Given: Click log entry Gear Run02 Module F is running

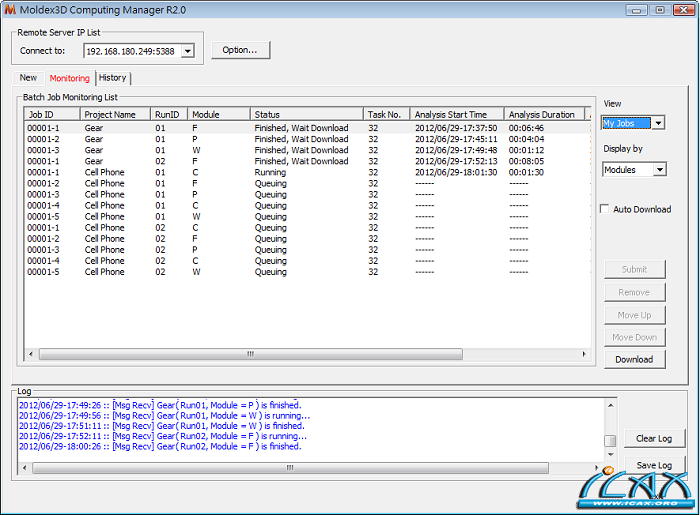Looking at the screenshot, I should pos(162,436).
